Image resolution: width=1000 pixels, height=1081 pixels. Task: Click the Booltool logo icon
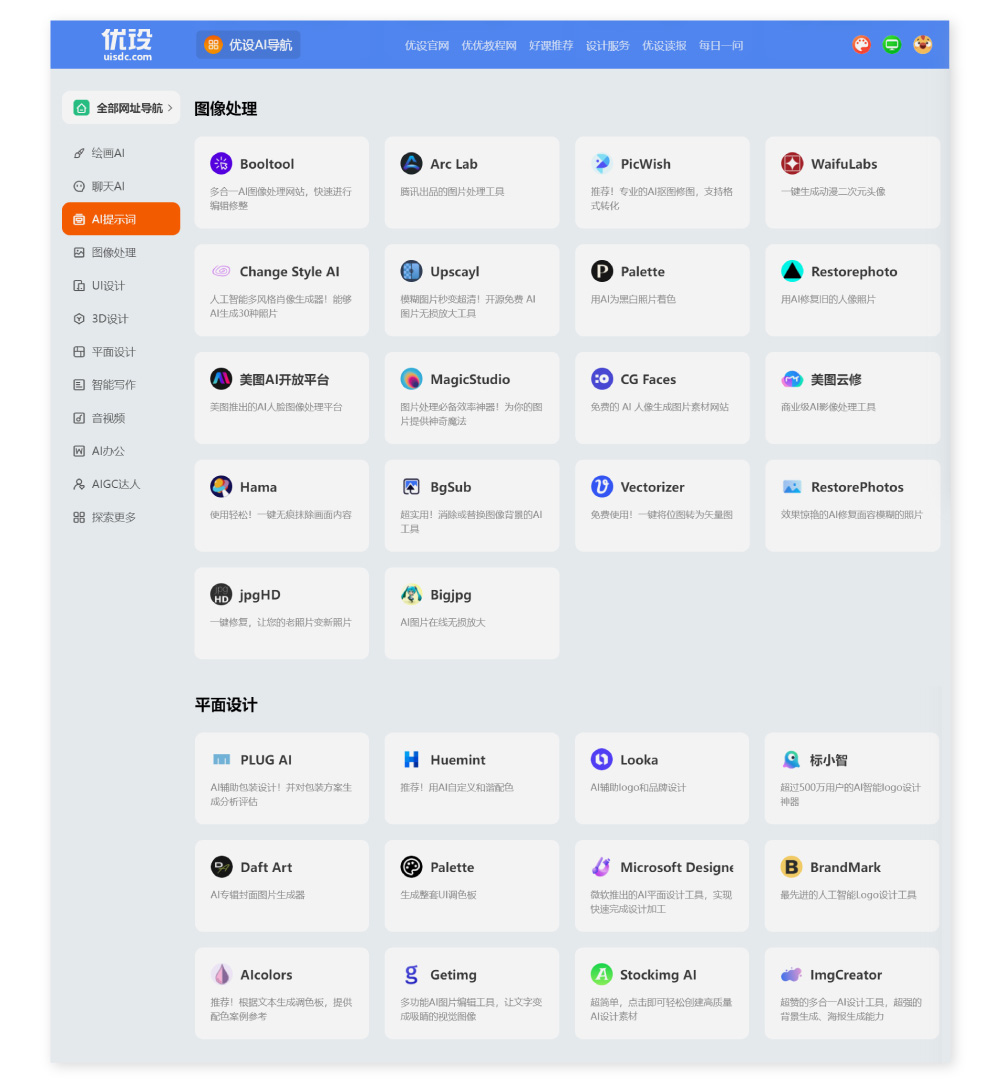point(221,163)
